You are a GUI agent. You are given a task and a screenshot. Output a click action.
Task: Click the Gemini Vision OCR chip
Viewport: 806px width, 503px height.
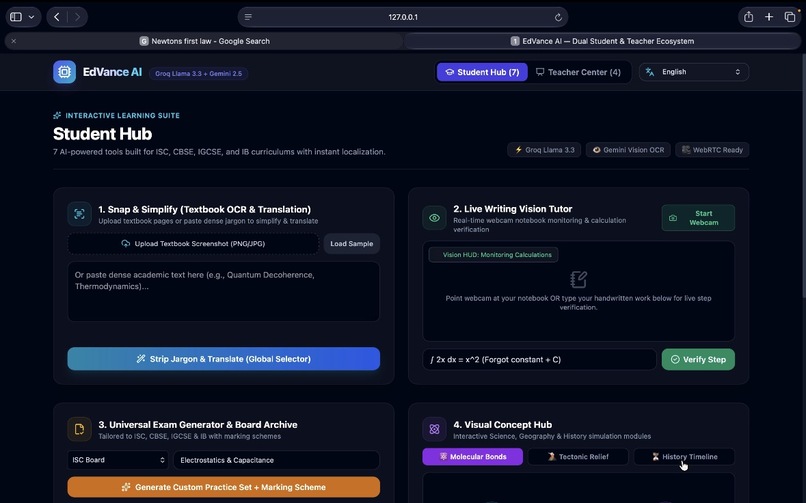[x=628, y=150]
